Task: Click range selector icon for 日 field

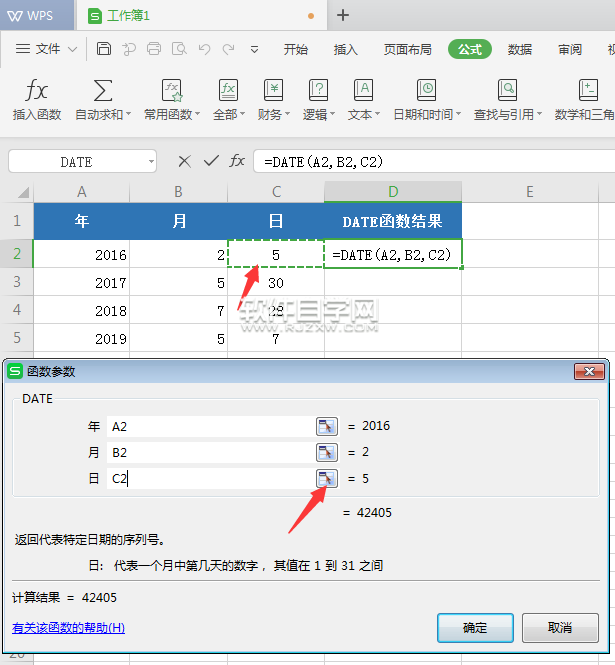Action: (327, 479)
